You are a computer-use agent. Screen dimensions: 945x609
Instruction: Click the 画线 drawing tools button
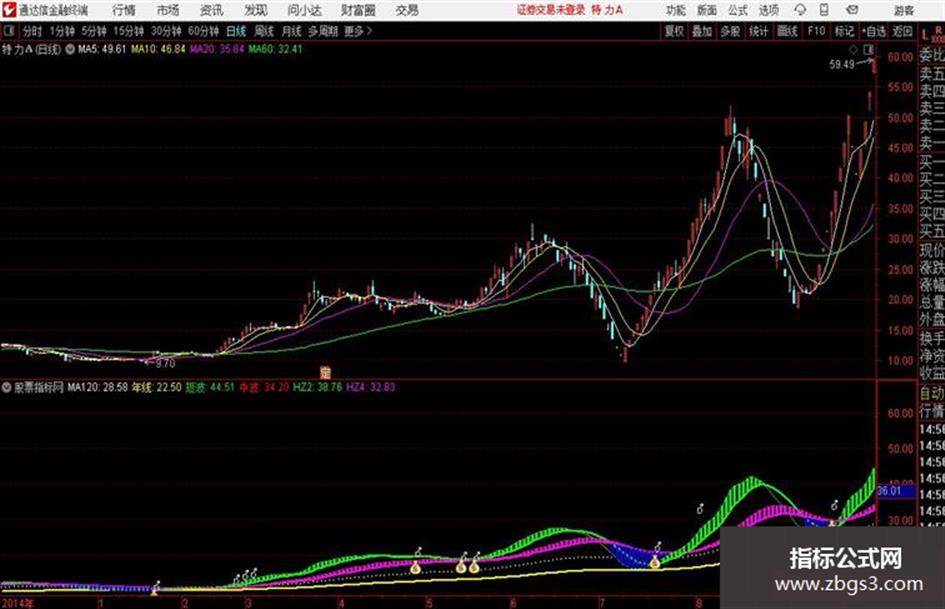pyautogui.click(x=787, y=31)
